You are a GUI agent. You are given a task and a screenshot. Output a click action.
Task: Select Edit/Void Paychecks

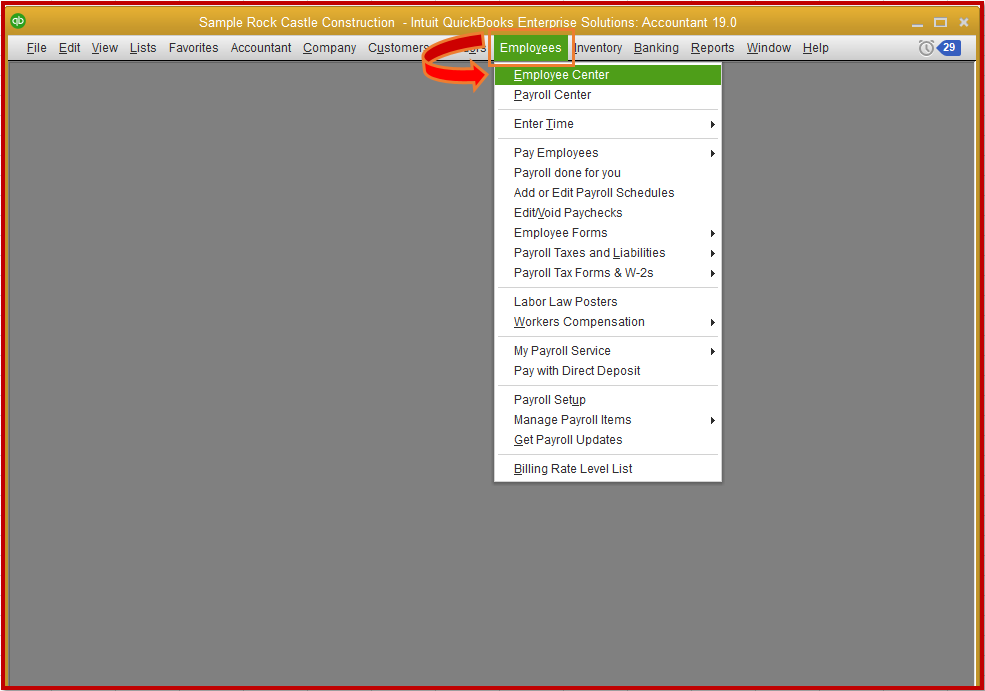pos(607,213)
